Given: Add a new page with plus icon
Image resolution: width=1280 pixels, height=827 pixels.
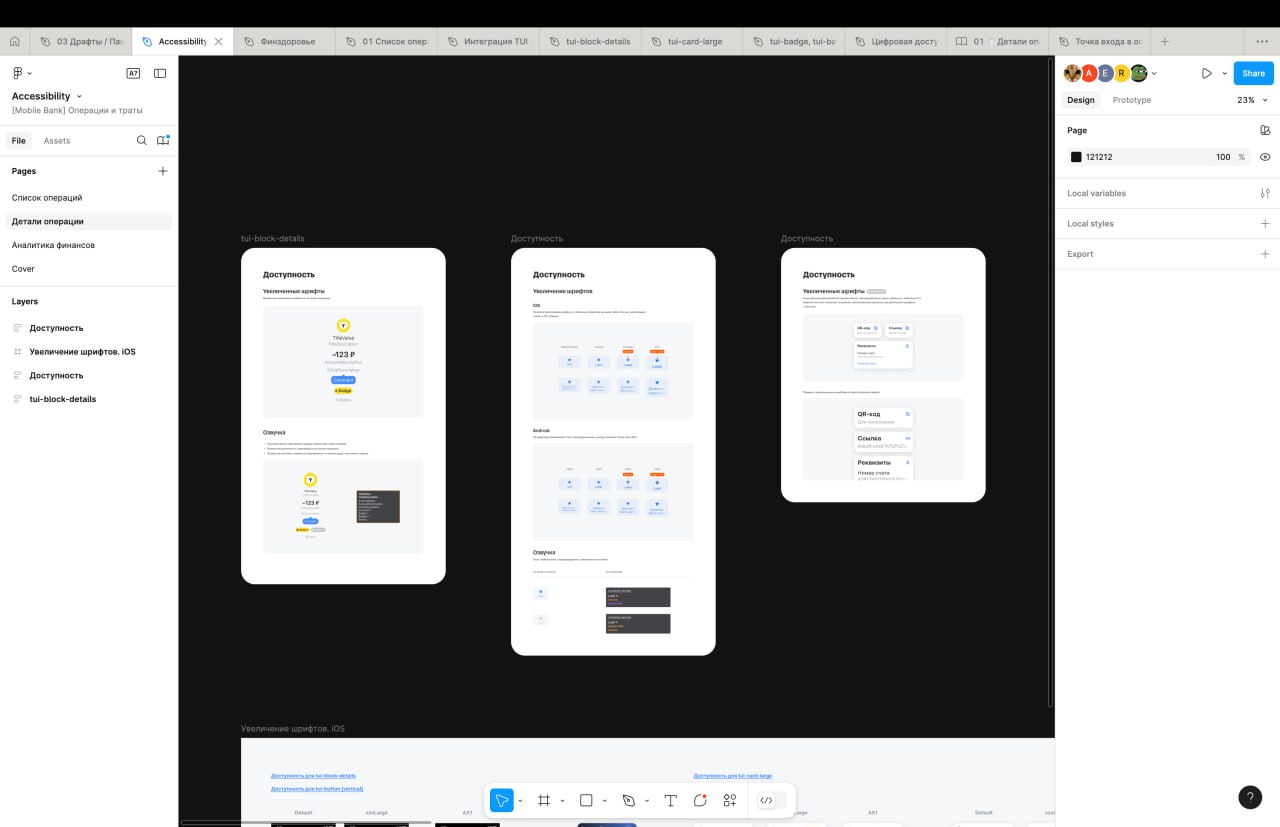Looking at the screenshot, I should pyautogui.click(x=163, y=171).
